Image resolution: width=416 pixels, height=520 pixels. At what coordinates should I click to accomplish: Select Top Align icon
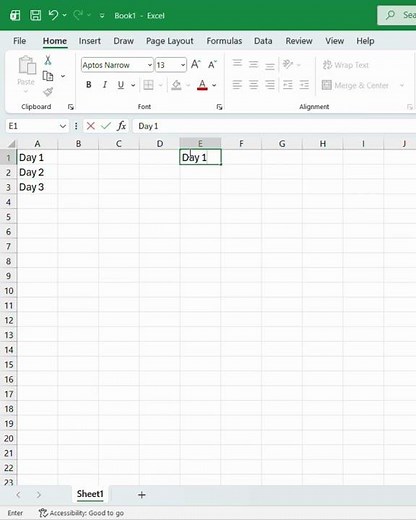(237, 63)
